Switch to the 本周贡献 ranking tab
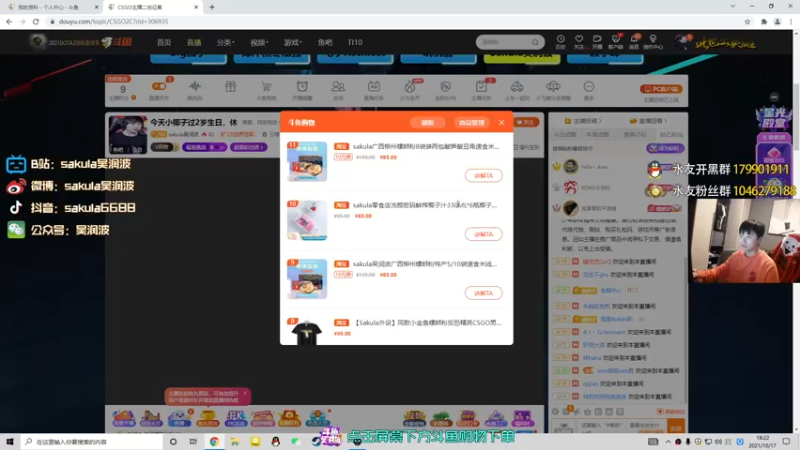 click(x=597, y=135)
